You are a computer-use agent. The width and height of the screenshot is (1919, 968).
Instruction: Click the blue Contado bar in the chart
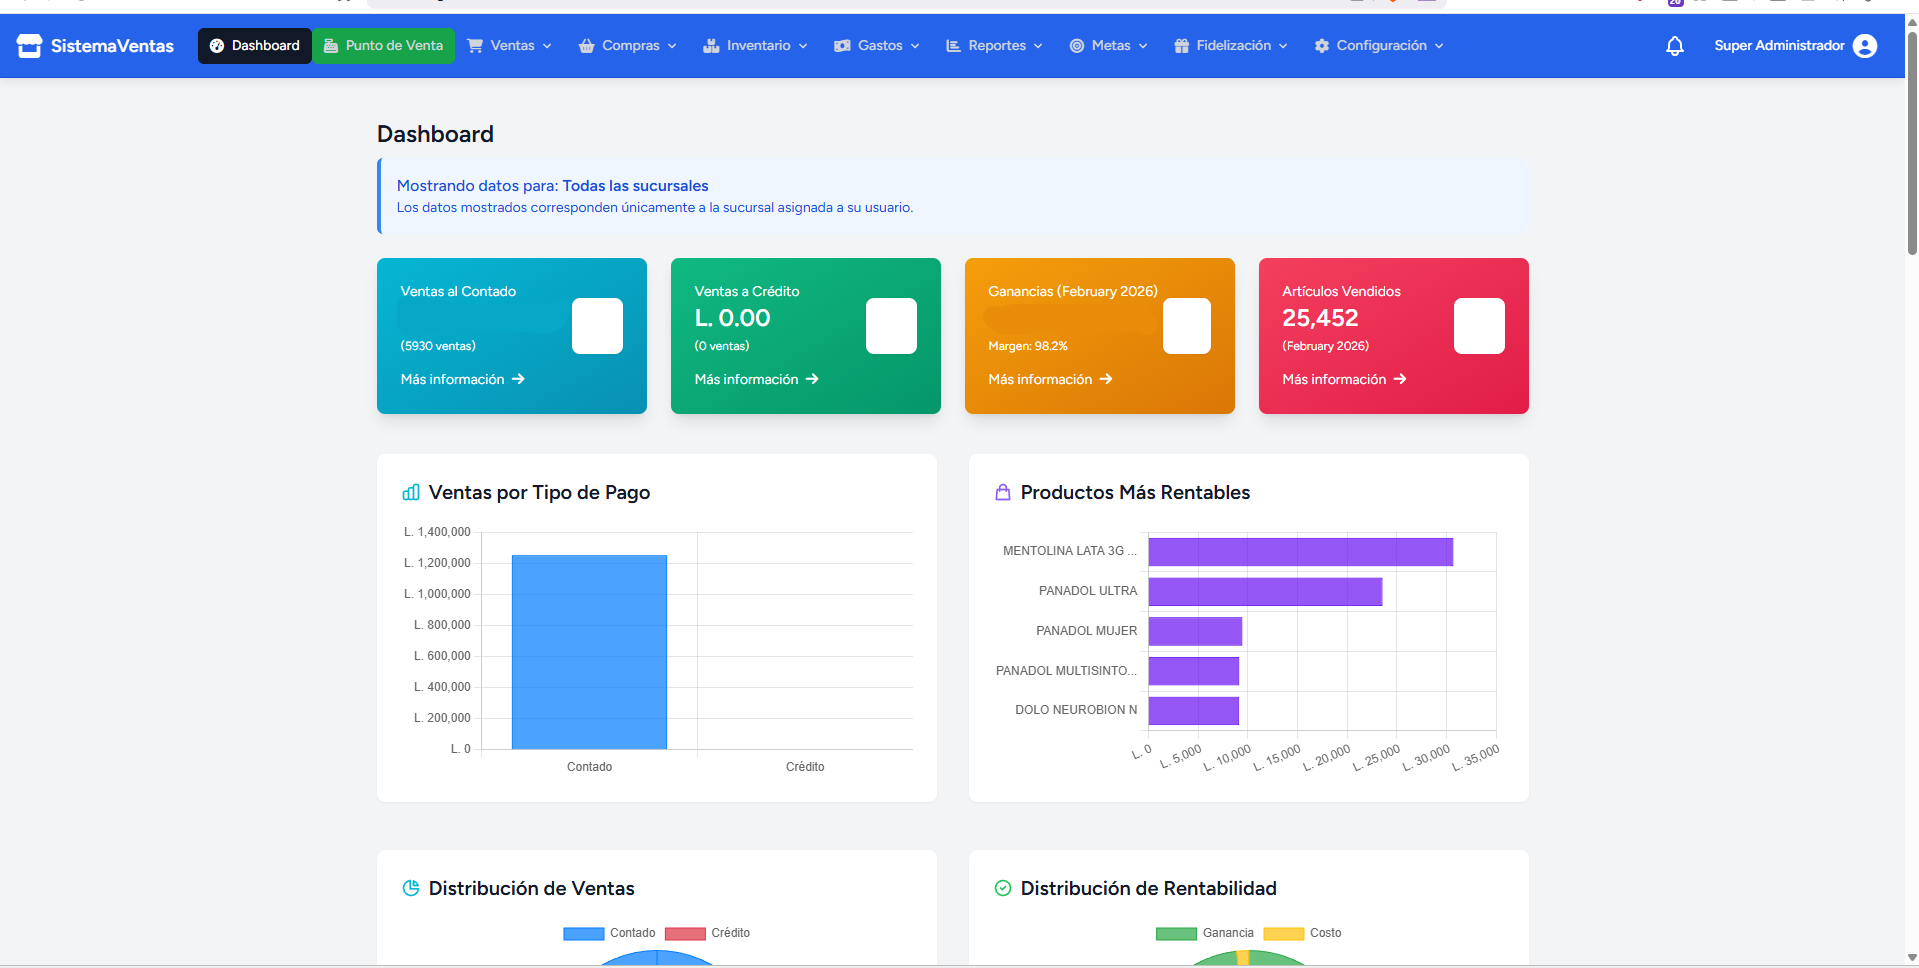(x=589, y=652)
